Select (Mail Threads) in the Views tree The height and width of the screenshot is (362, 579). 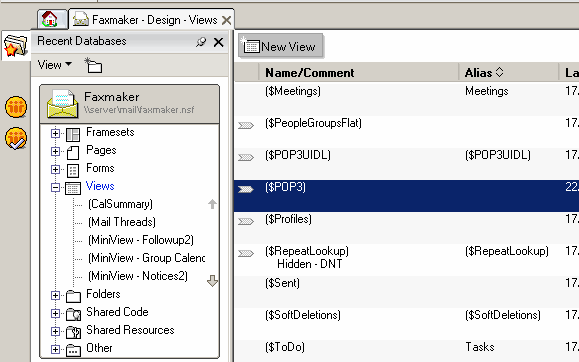click(122, 222)
